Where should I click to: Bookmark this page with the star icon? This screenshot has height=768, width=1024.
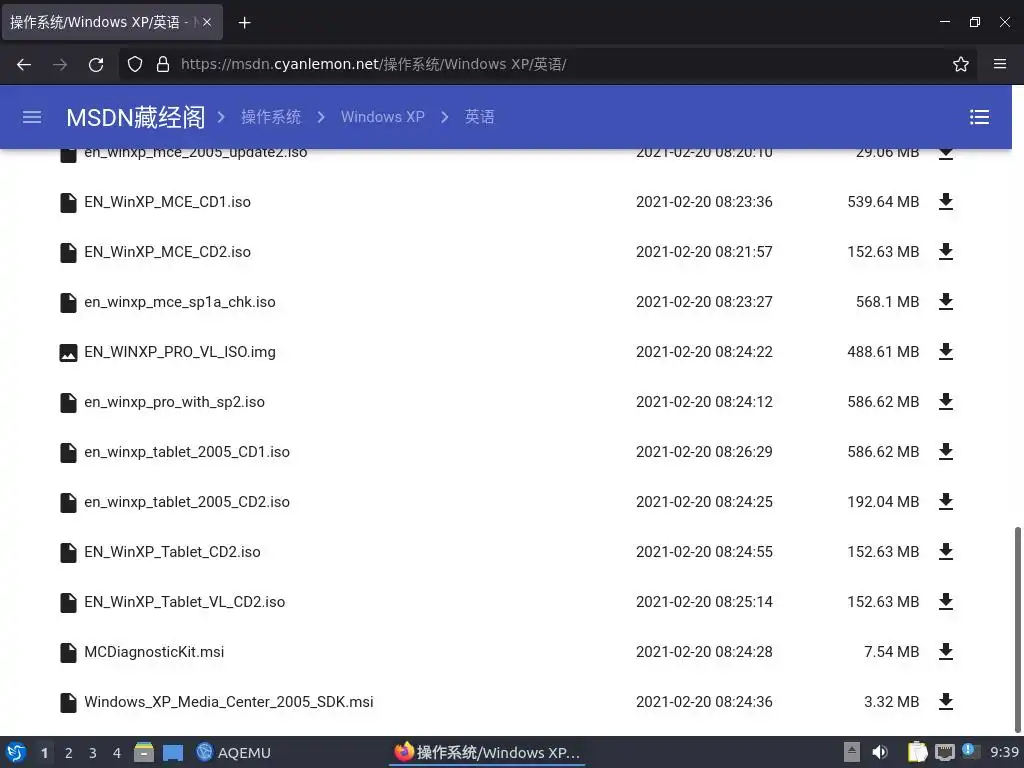[x=961, y=64]
